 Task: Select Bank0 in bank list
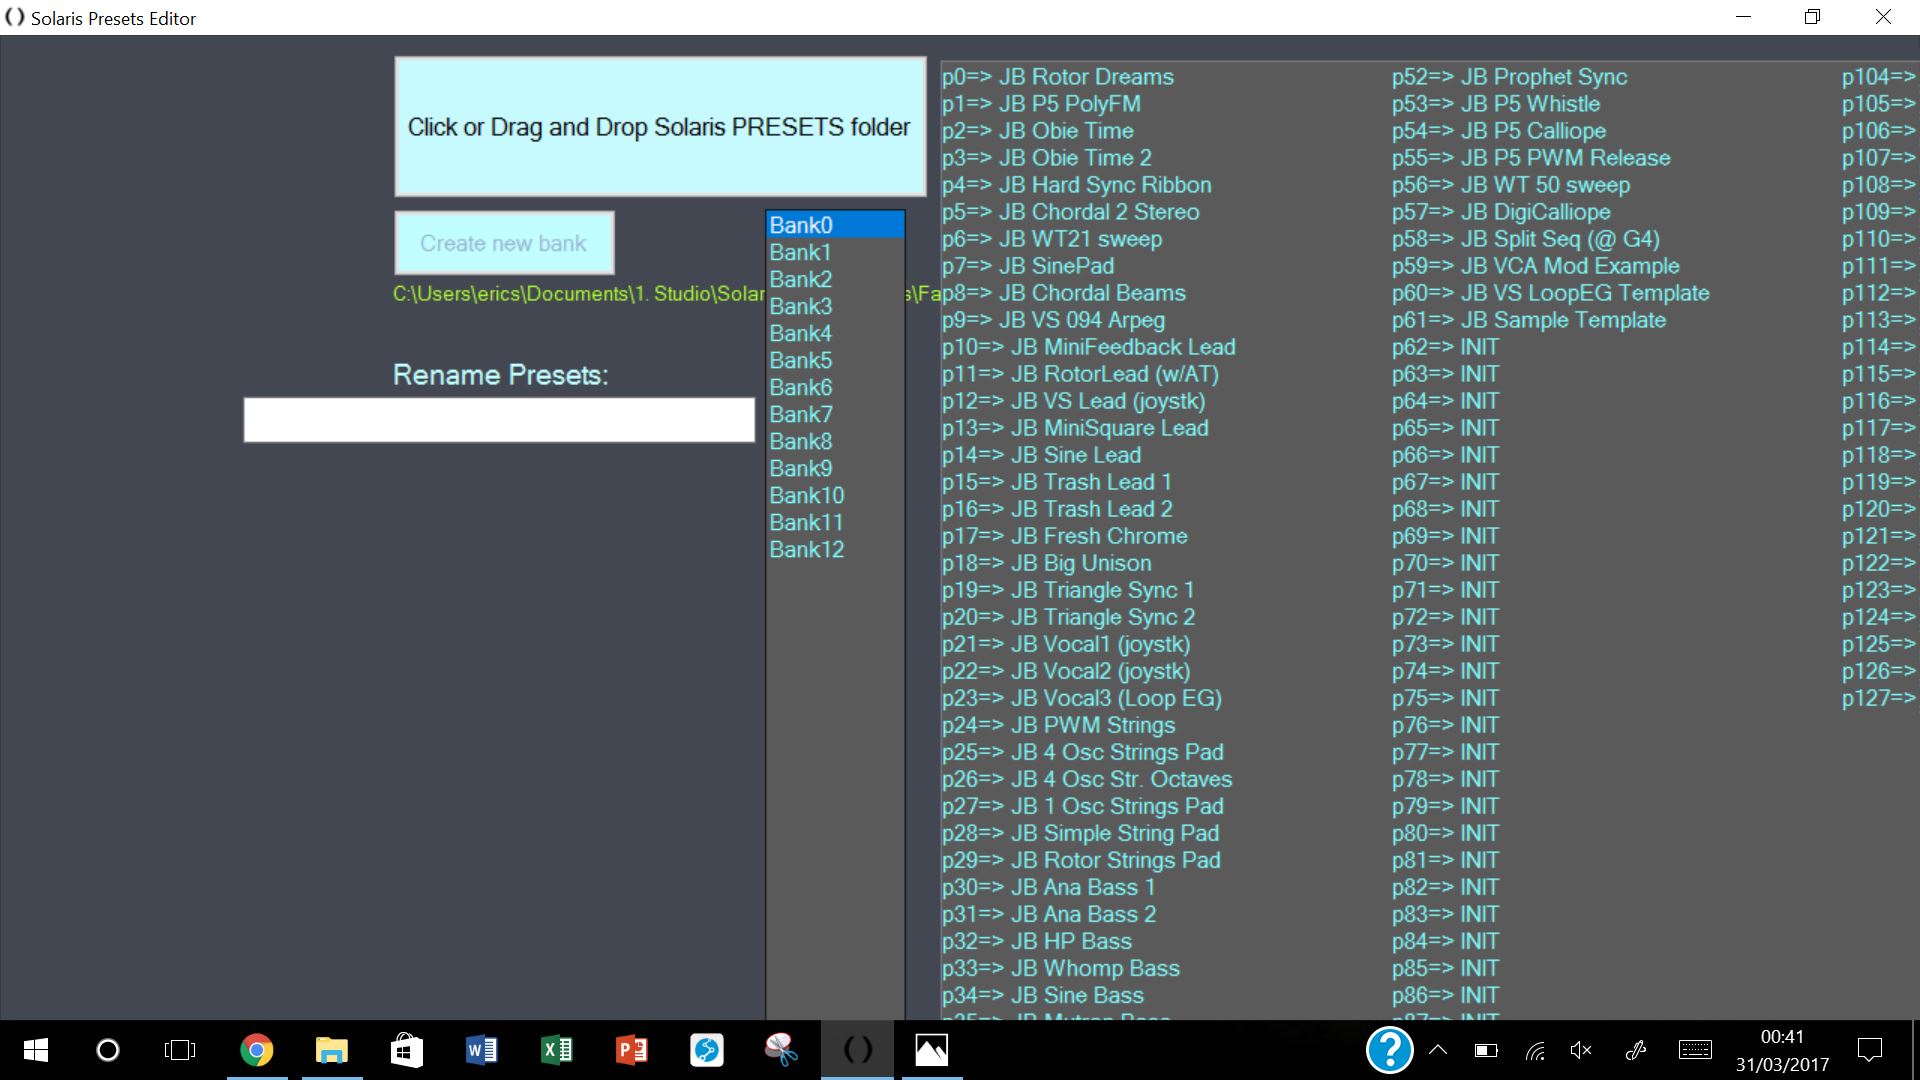[x=835, y=225]
